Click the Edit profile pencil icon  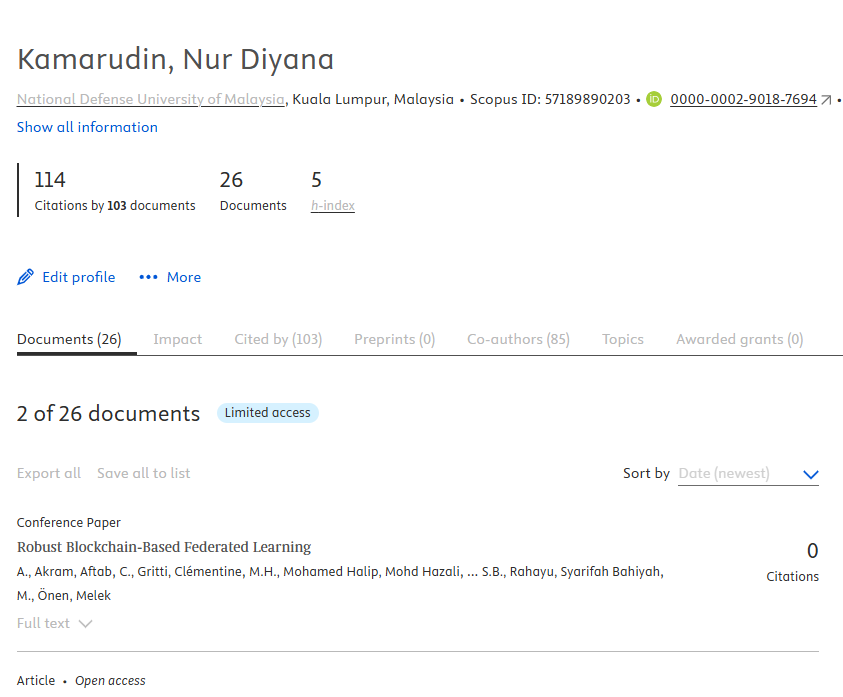pyautogui.click(x=25, y=277)
